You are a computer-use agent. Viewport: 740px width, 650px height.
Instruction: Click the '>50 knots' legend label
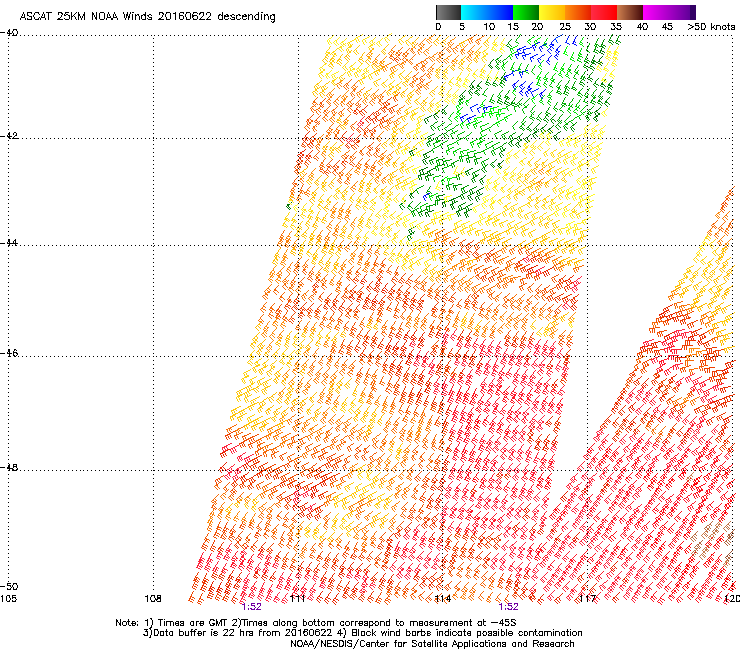coord(711,27)
